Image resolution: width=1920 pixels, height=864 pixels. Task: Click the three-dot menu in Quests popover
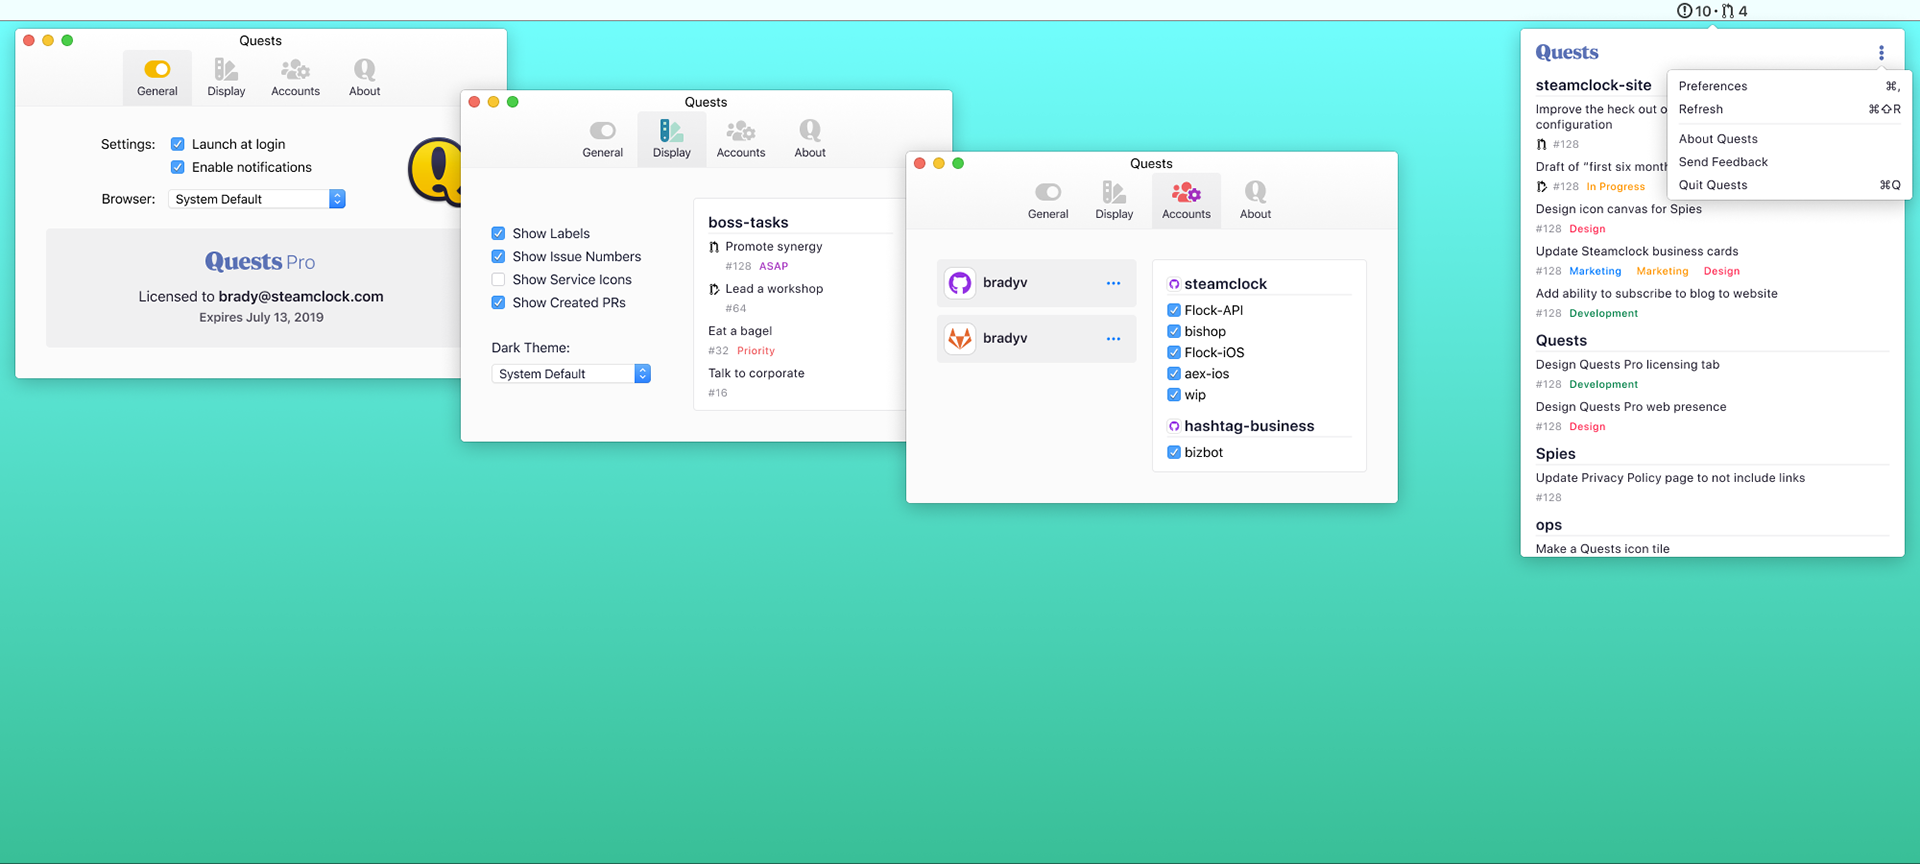1881,53
